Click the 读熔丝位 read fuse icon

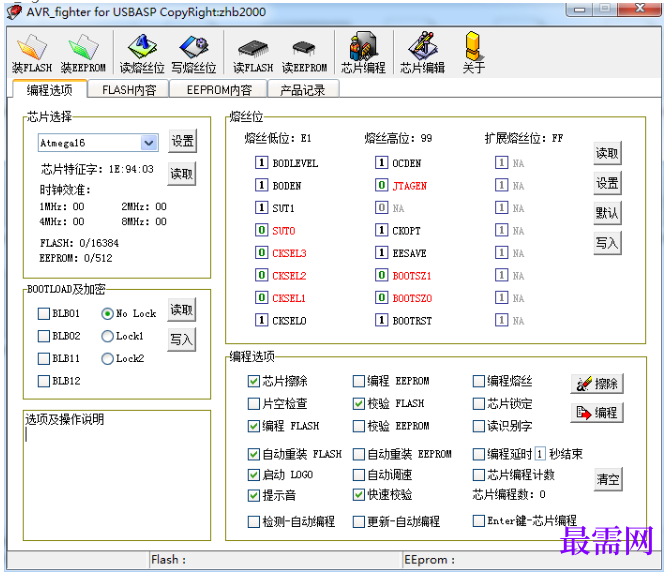point(142,53)
